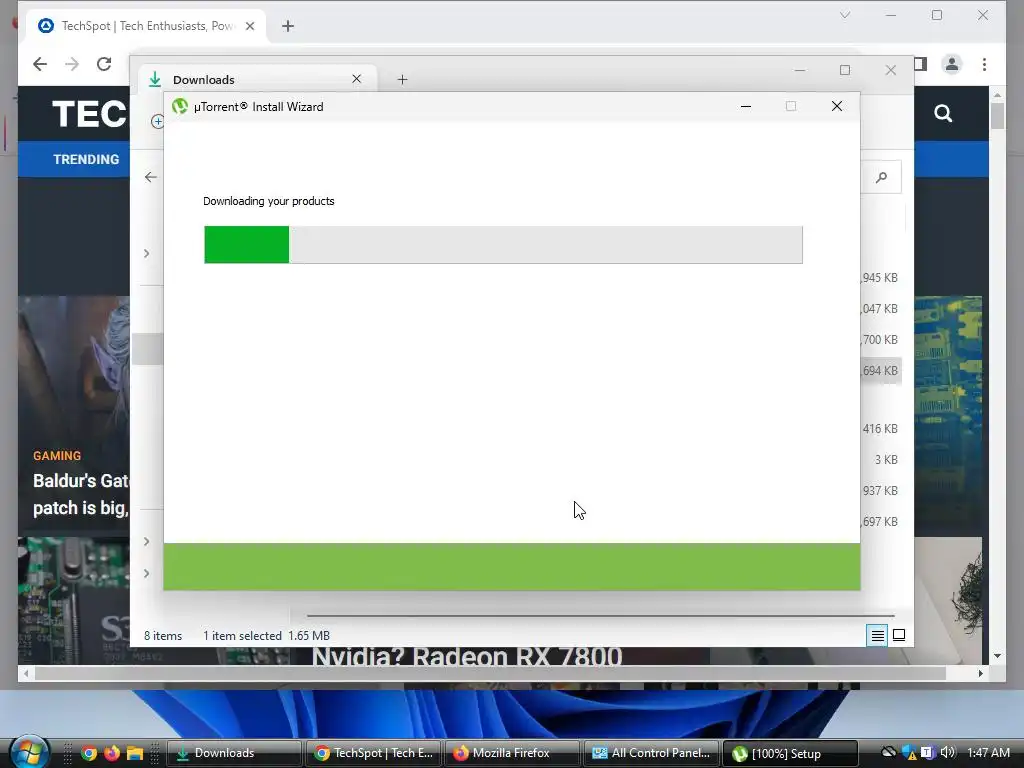Click the Chrome back arrow
Image resolution: width=1024 pixels, height=768 pixels.
pos(40,64)
